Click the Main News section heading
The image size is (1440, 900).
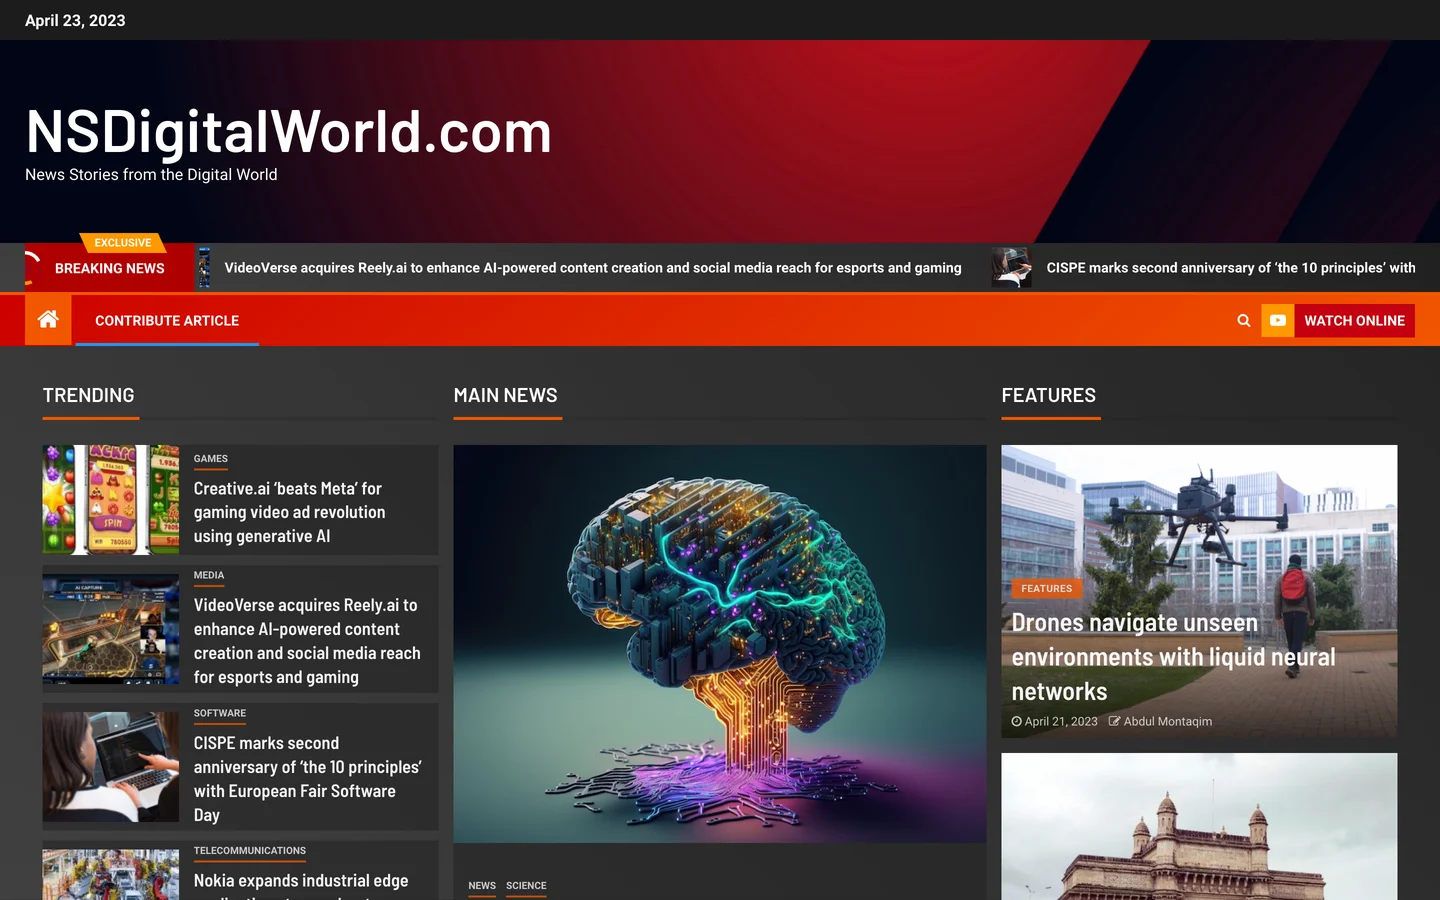click(506, 395)
